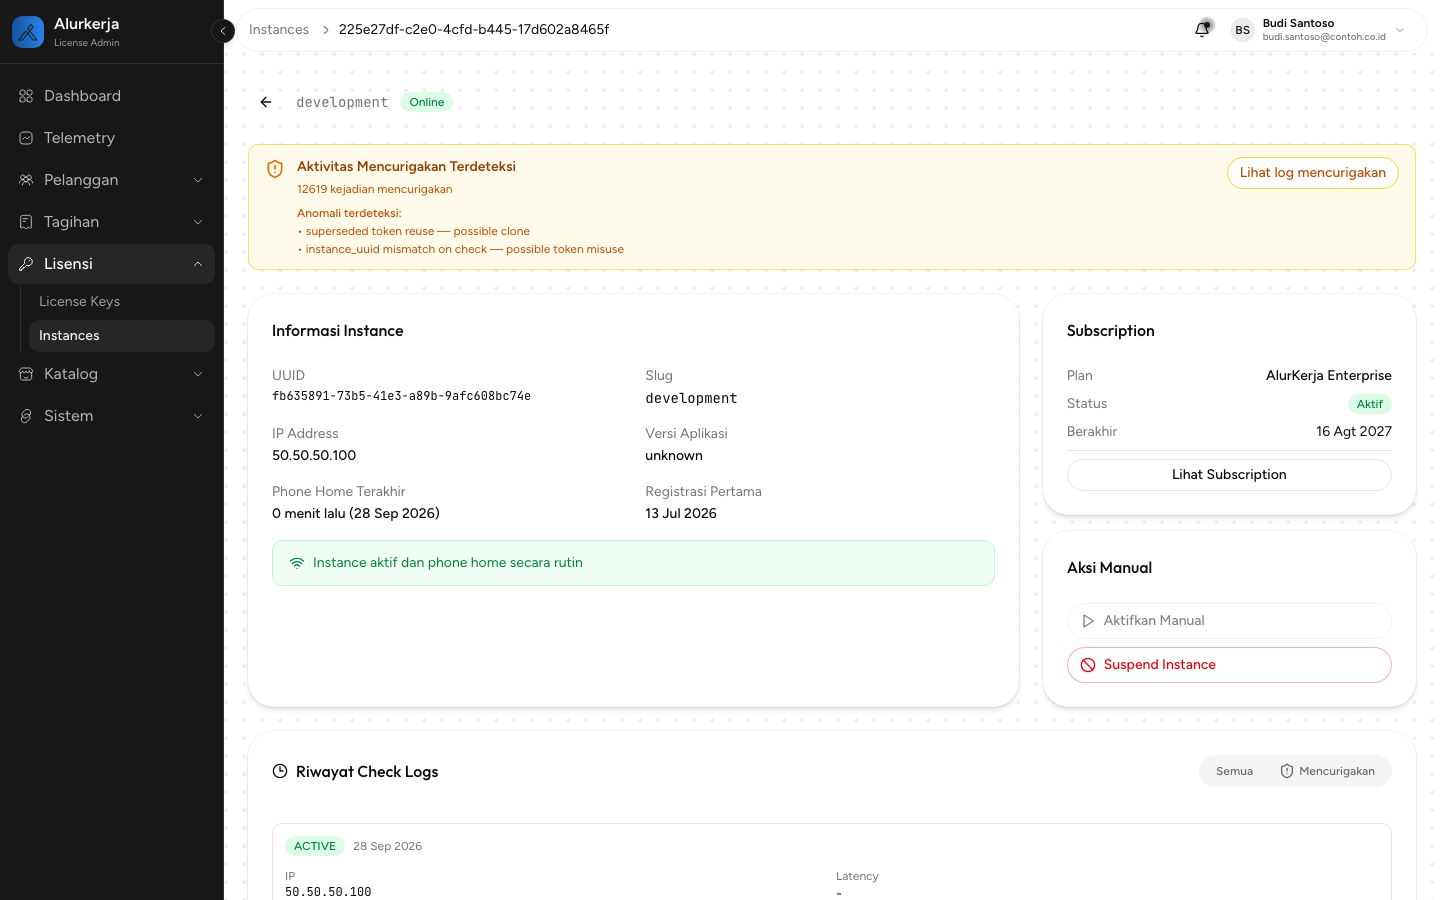Click the Pelanggan people icon
This screenshot has width=1440, height=900.
point(26,180)
